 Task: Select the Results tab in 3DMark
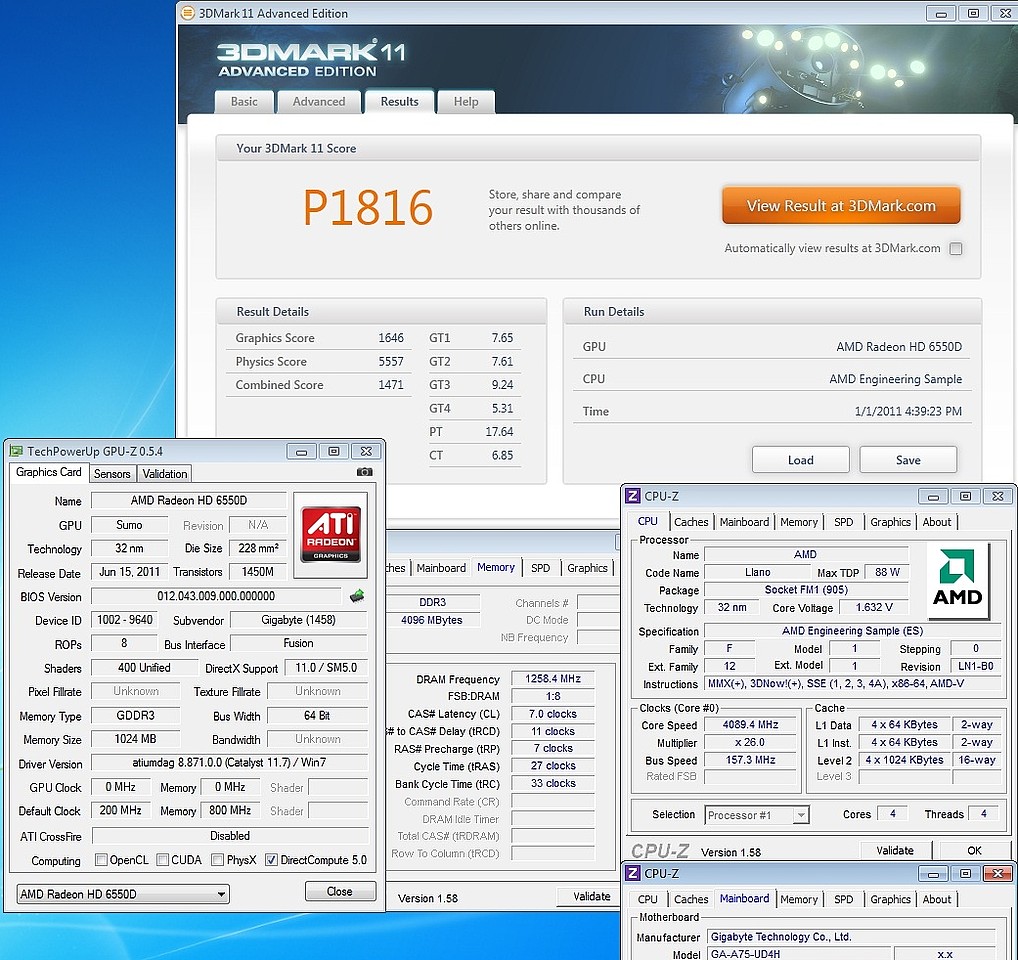pos(399,102)
